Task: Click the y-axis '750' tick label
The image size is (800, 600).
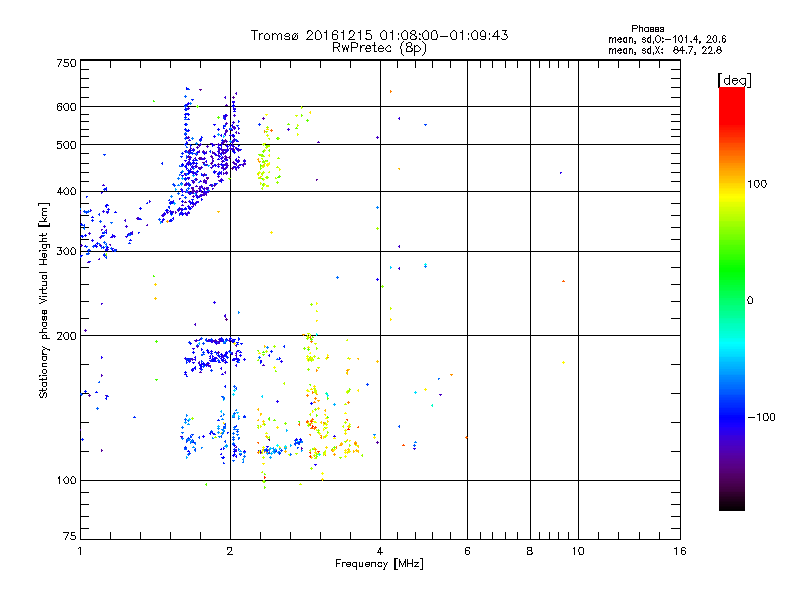Action: (x=66, y=63)
